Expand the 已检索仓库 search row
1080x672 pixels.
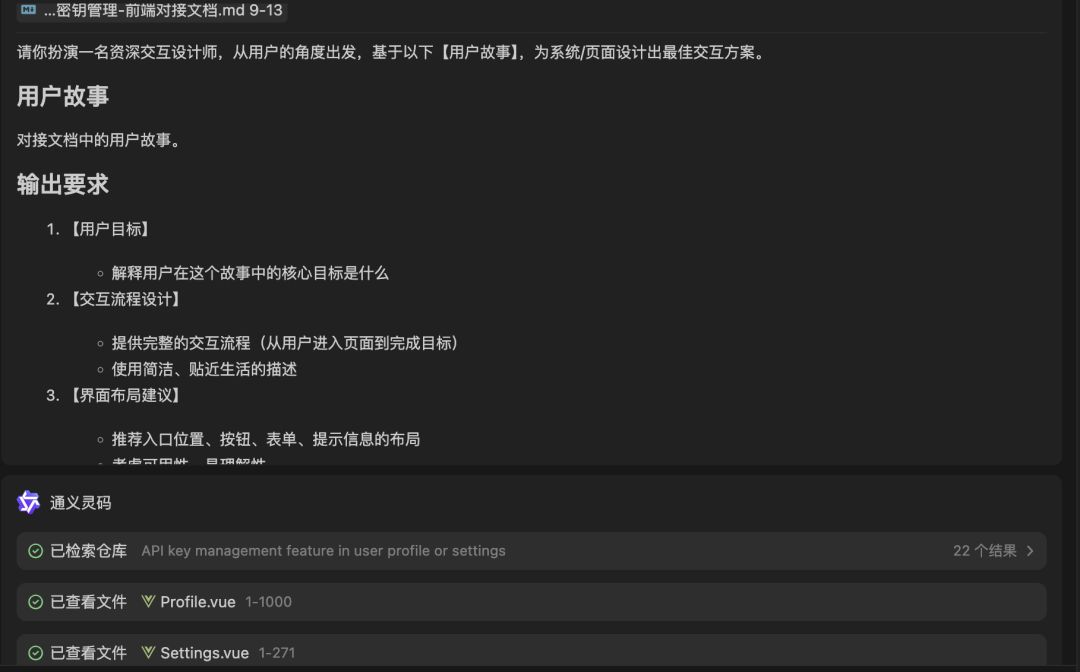(532, 551)
